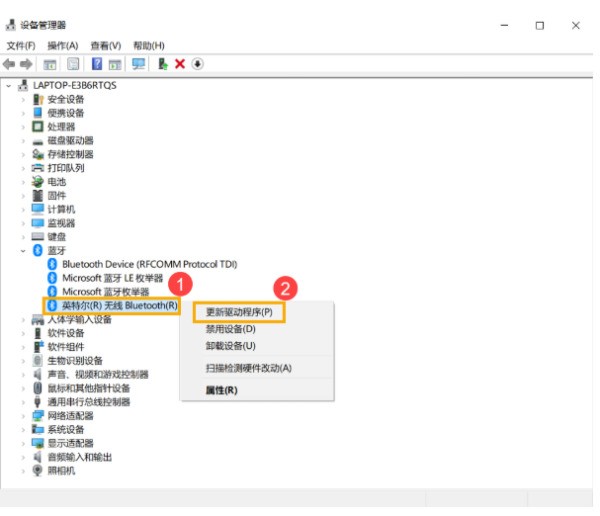Click the circled down-arrow toolbar icon
This screenshot has width=600, height=516.
[x=197, y=64]
